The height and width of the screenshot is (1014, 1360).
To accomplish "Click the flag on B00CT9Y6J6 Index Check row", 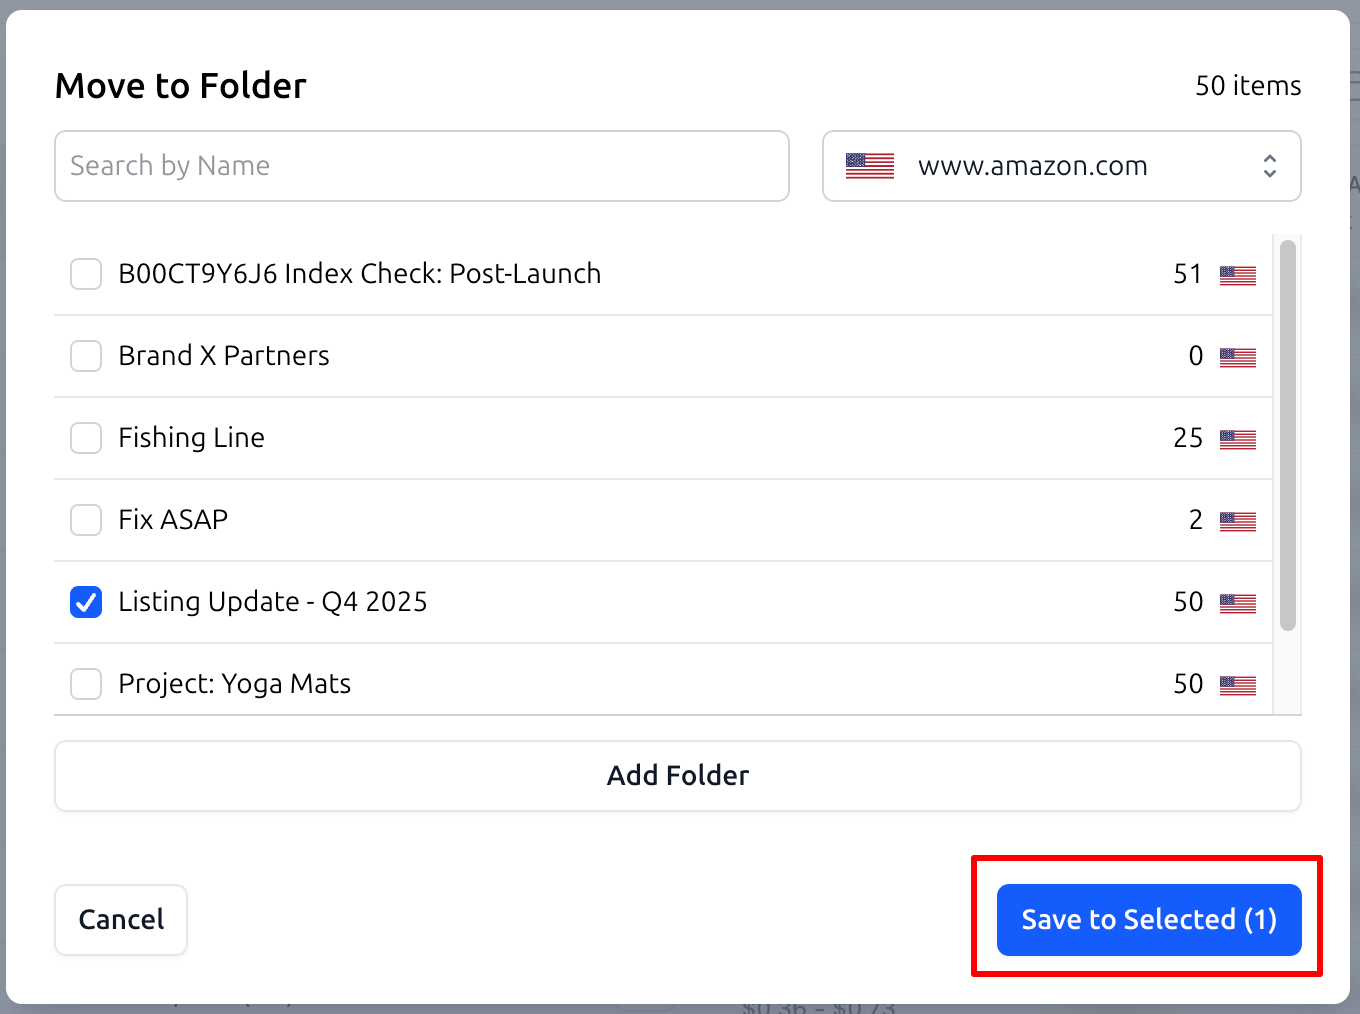I will (x=1237, y=275).
